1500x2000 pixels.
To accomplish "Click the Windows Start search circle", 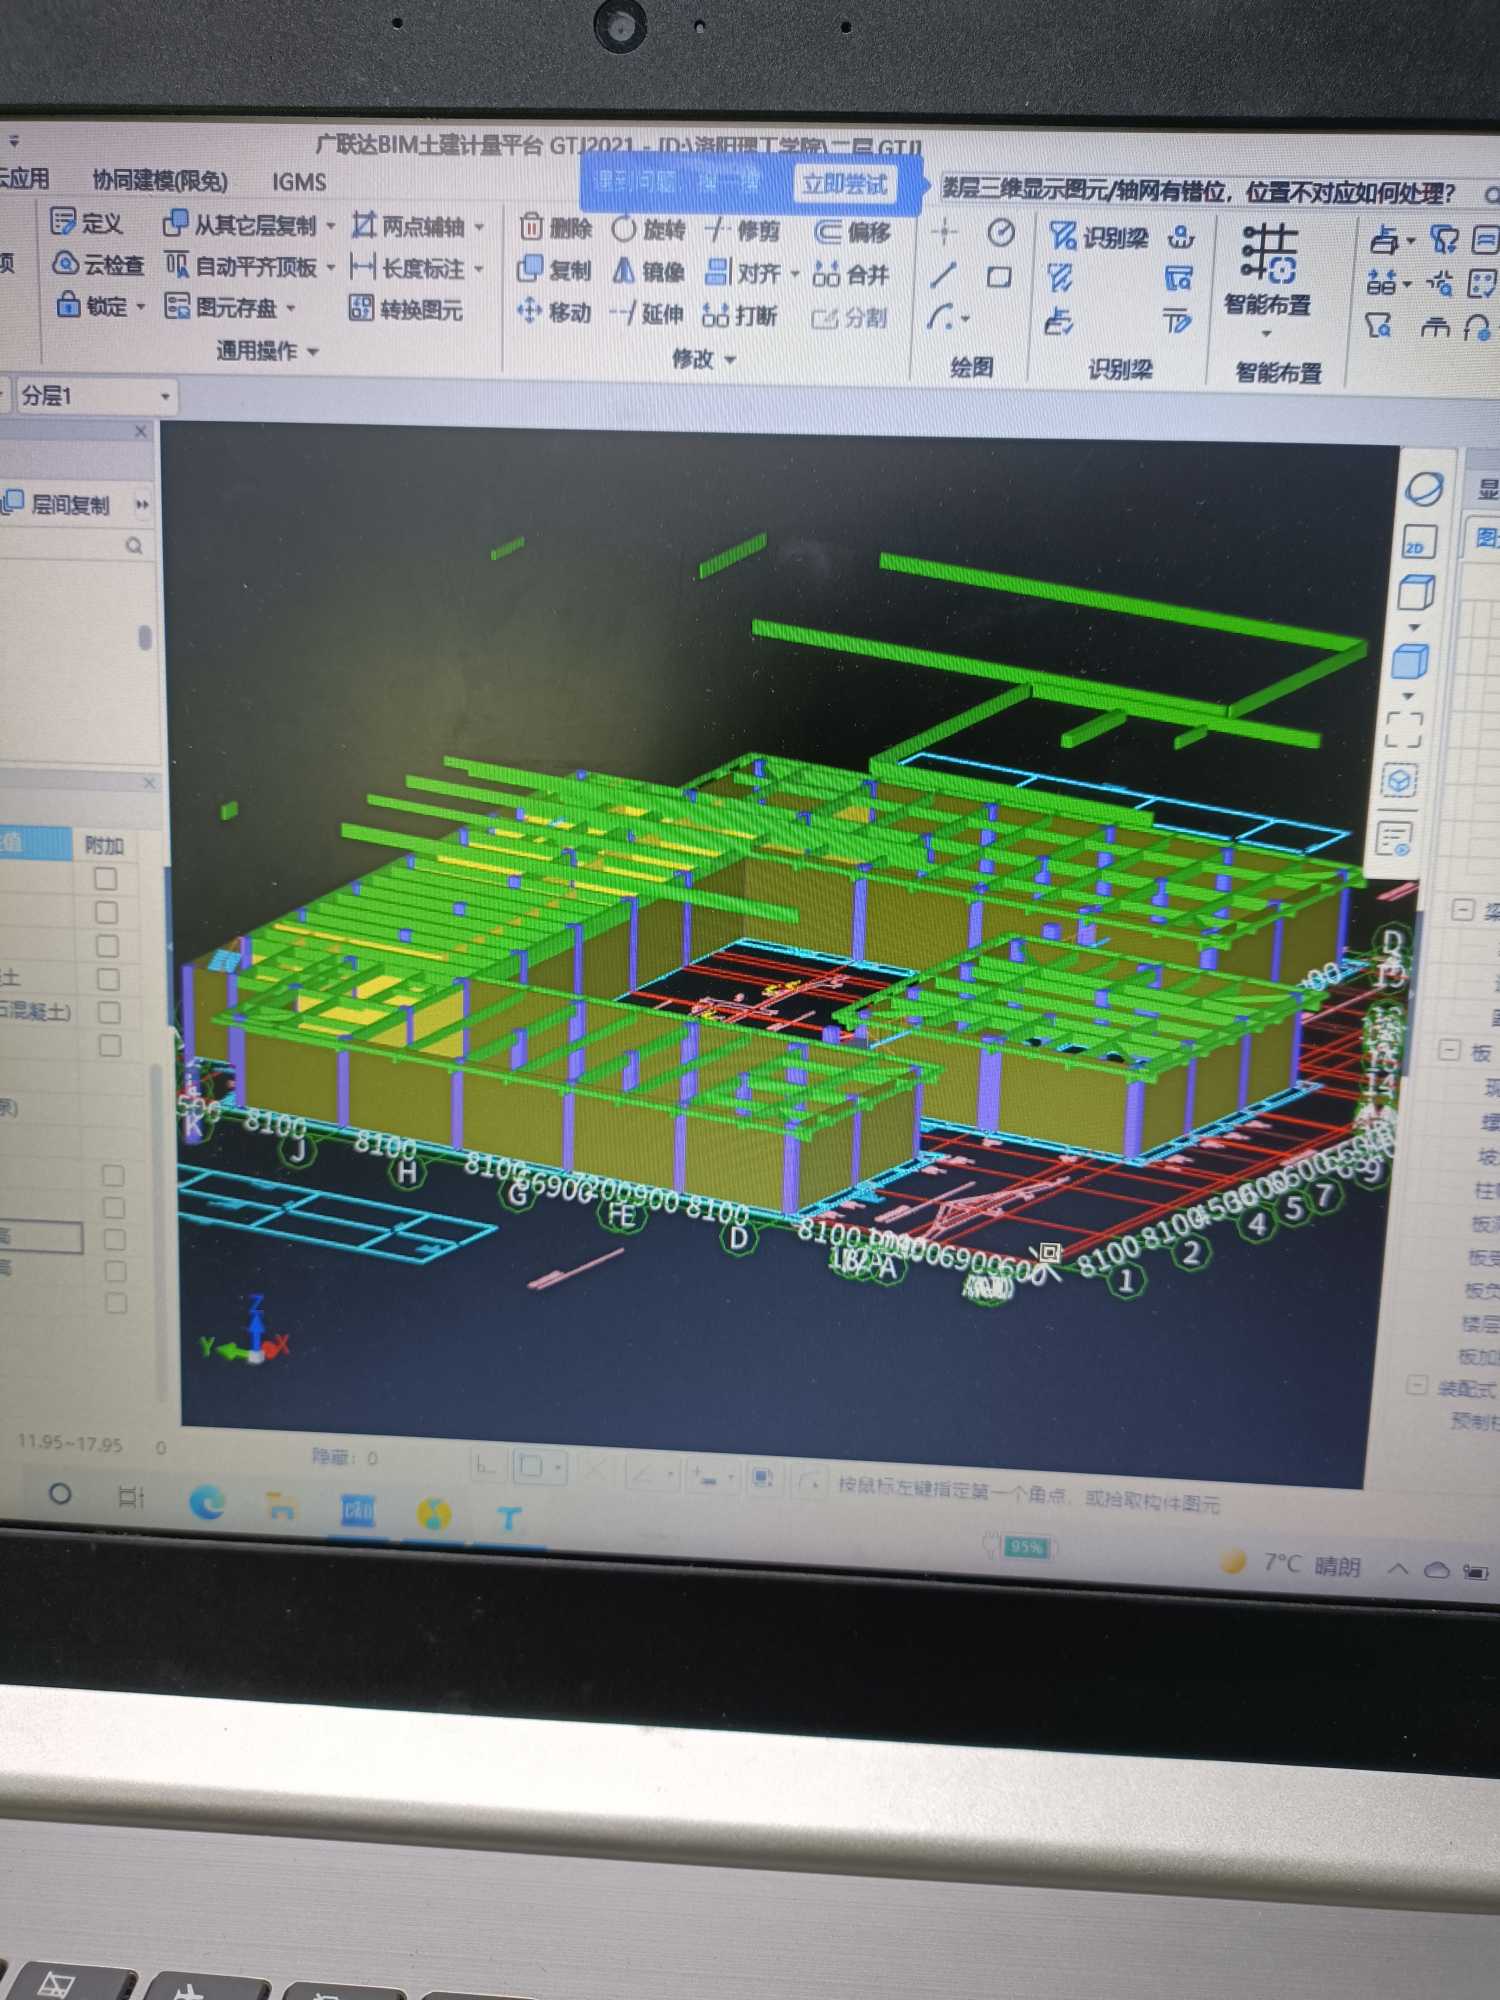I will pos(60,1494).
